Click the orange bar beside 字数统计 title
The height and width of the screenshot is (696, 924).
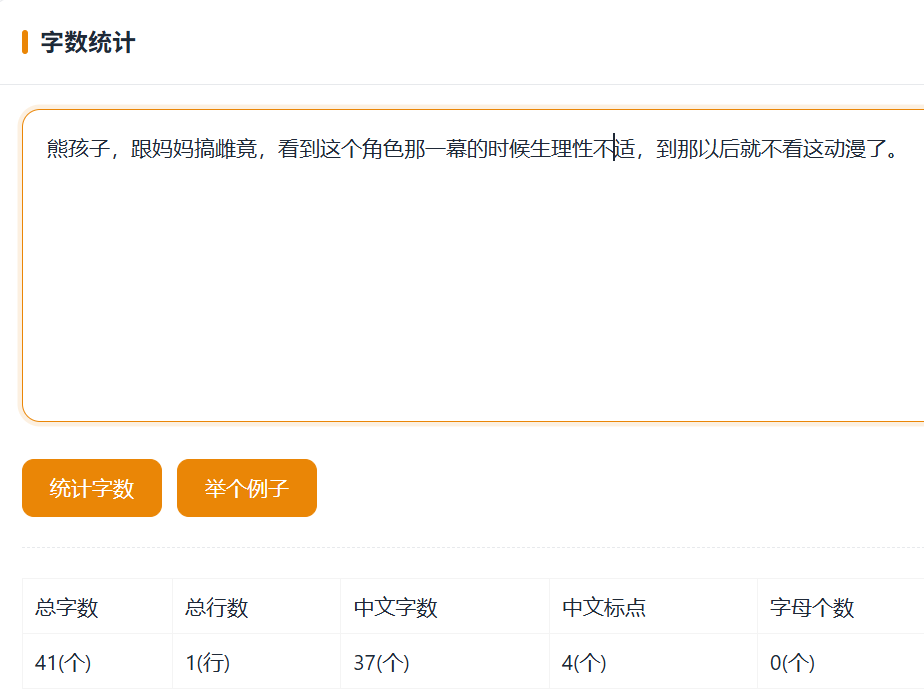click(x=25, y=42)
